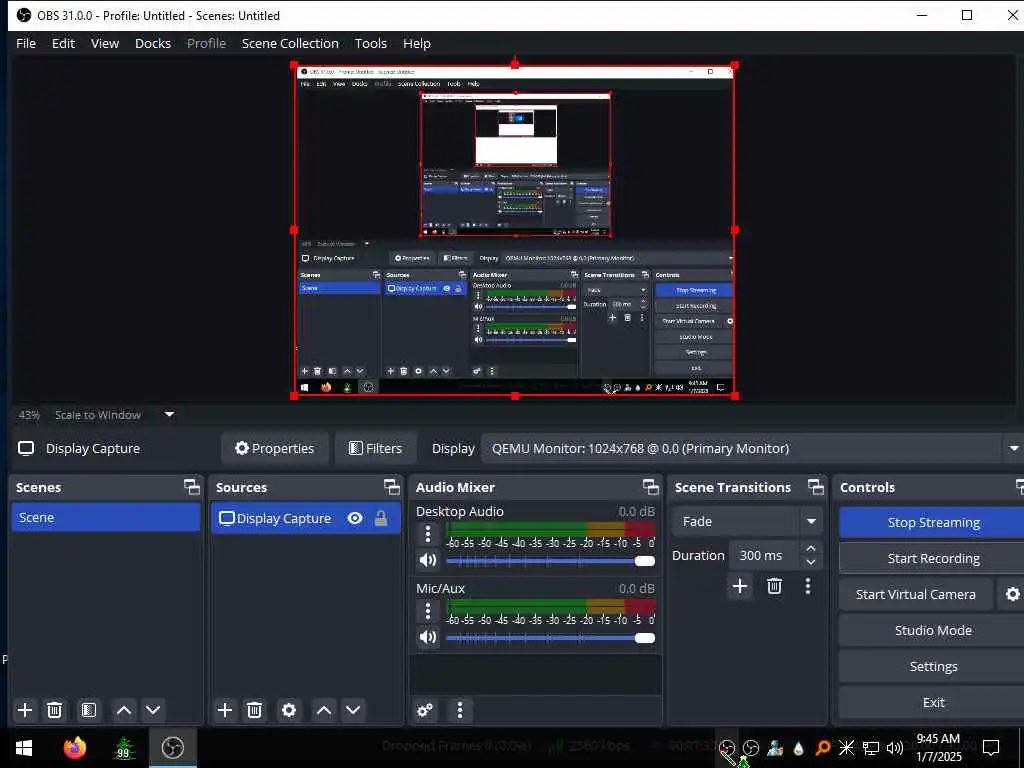Add a scene transition with plus icon
Screen dimensions: 1024x768
[740, 586]
